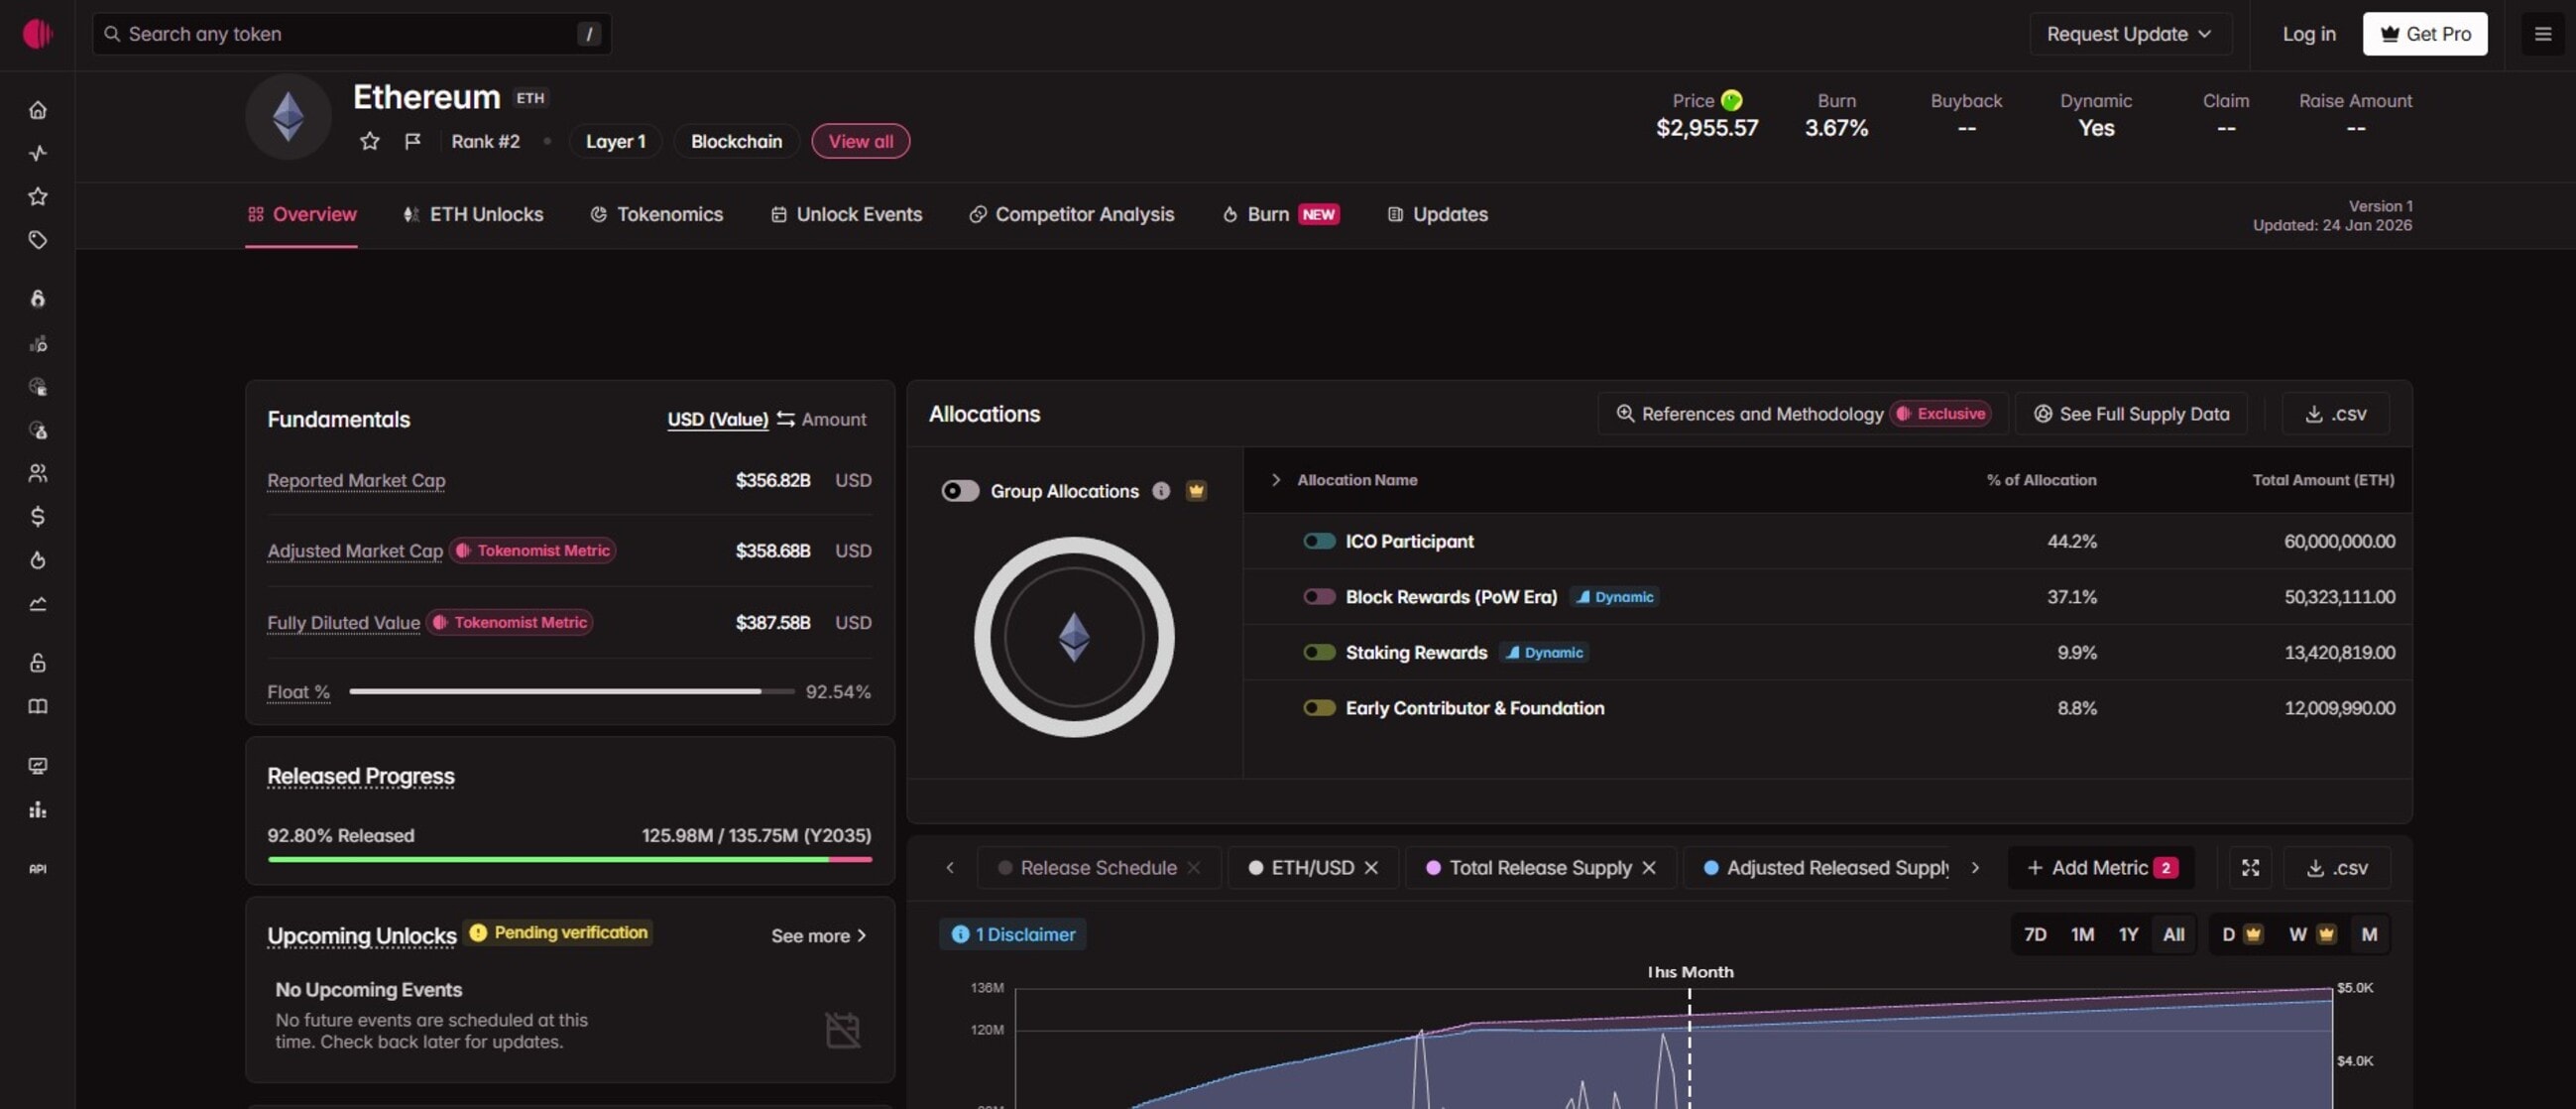Click the See Full Supply Data button
This screenshot has width=2576, height=1109.
(2131, 413)
